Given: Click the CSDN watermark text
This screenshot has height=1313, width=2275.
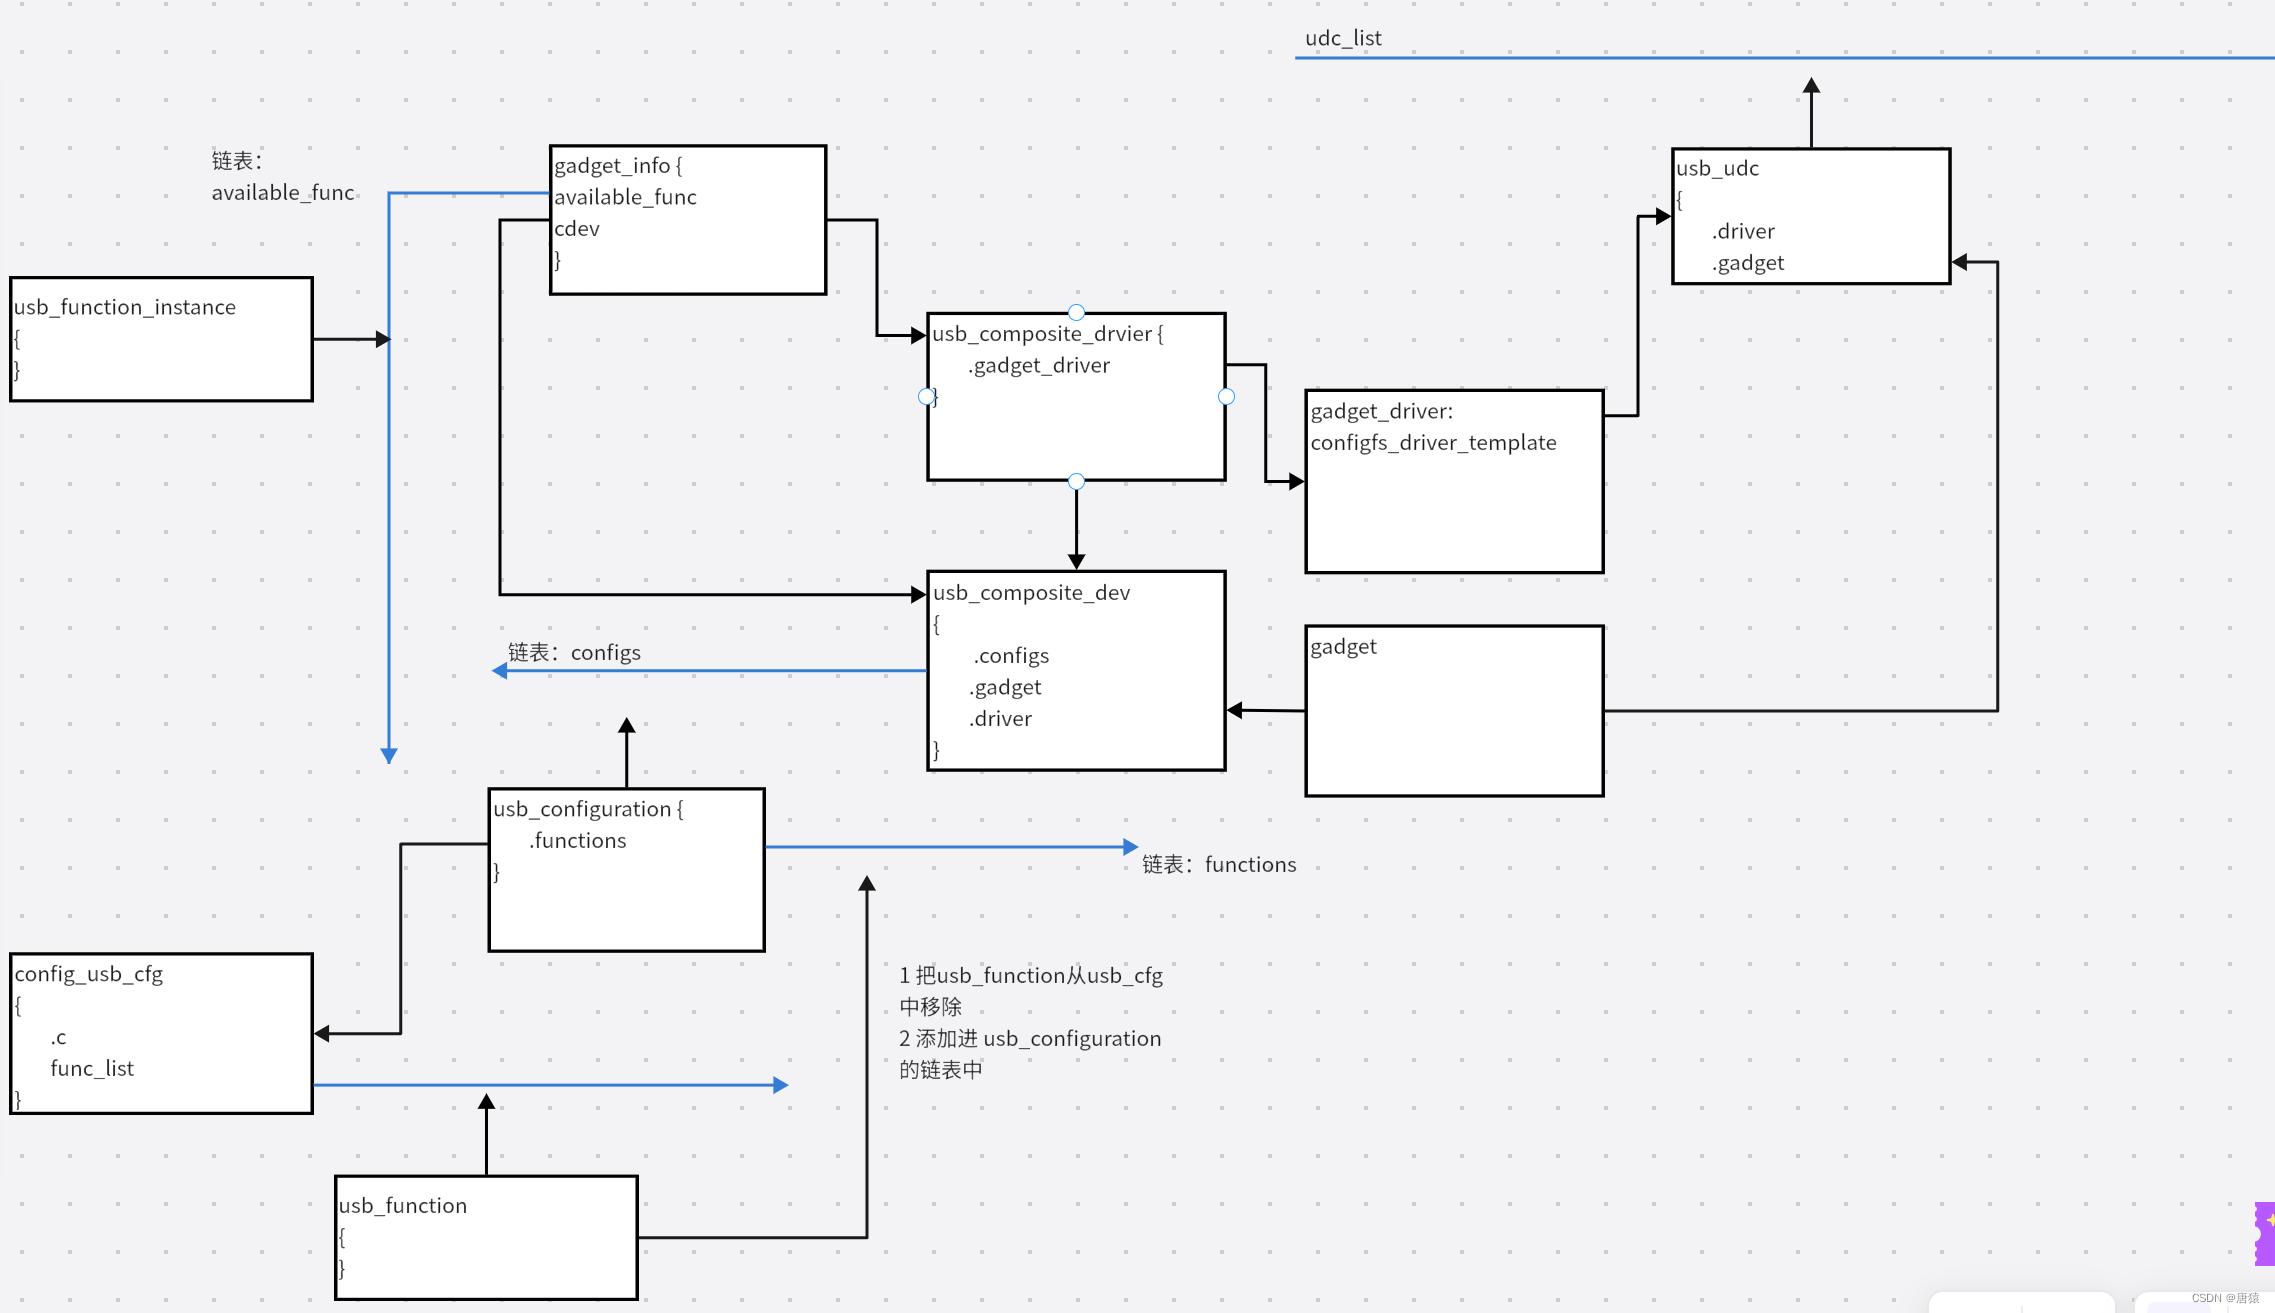Looking at the screenshot, I should click(x=2224, y=1298).
